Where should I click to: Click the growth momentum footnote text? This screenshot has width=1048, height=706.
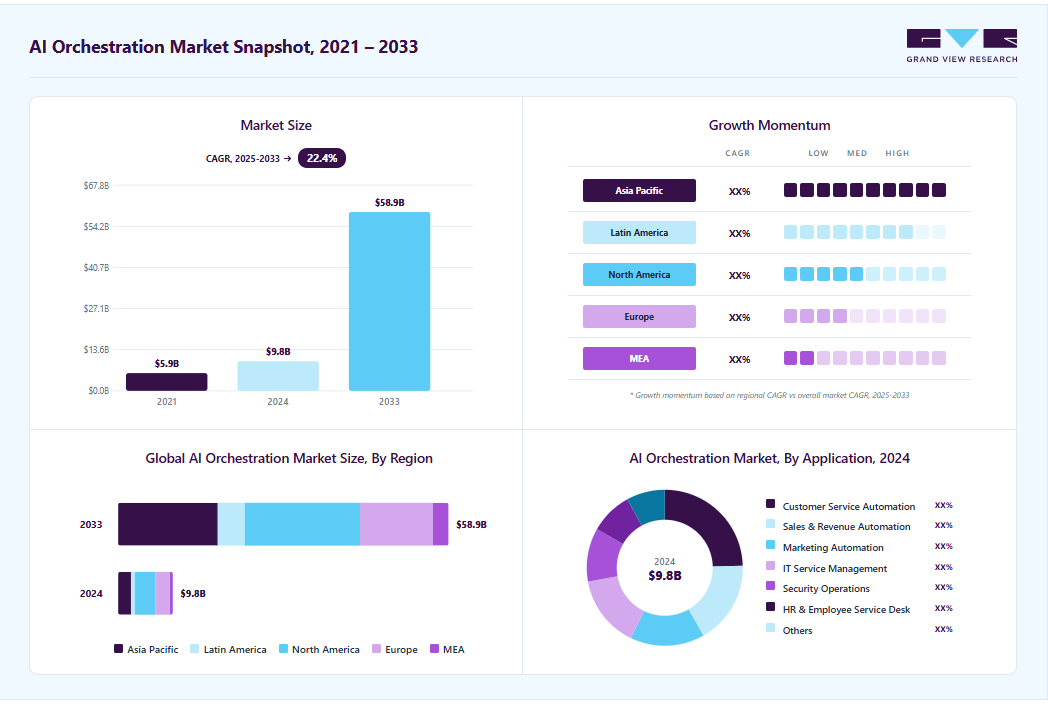coord(769,395)
